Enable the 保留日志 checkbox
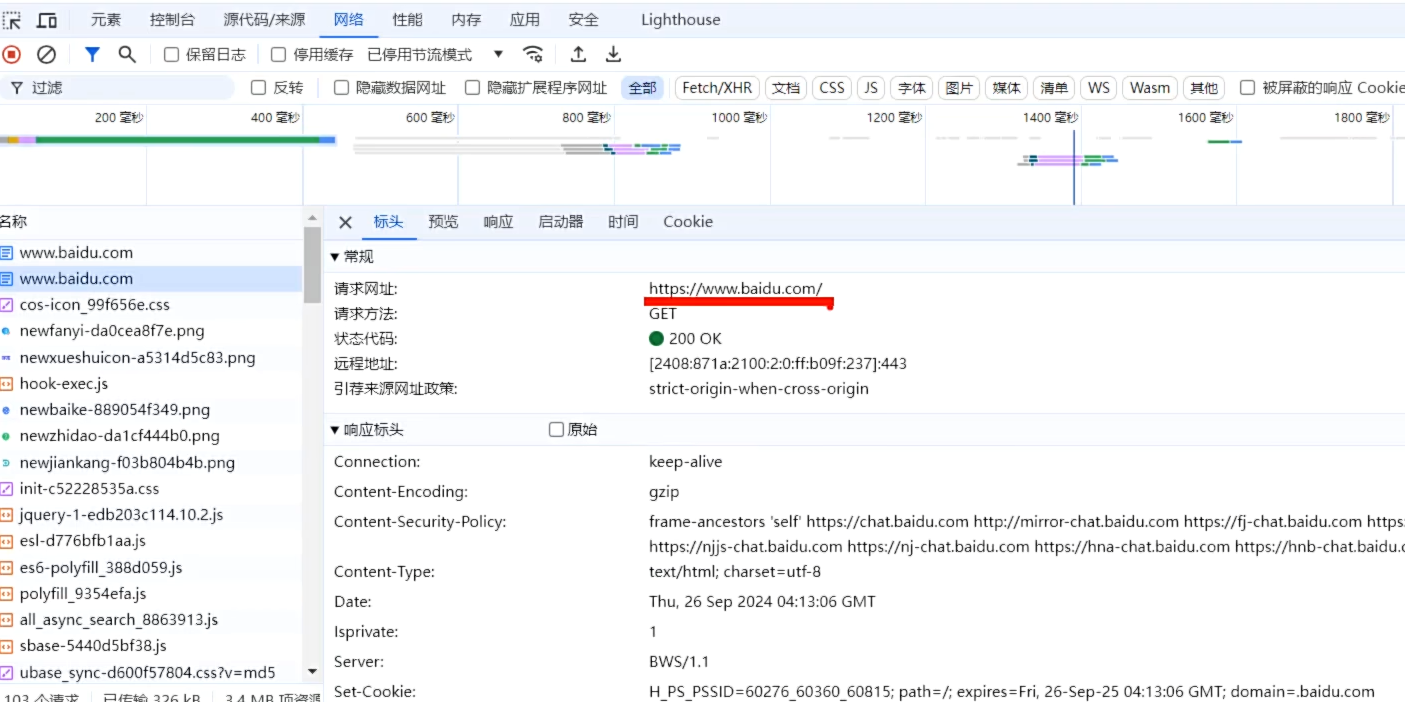 point(171,55)
